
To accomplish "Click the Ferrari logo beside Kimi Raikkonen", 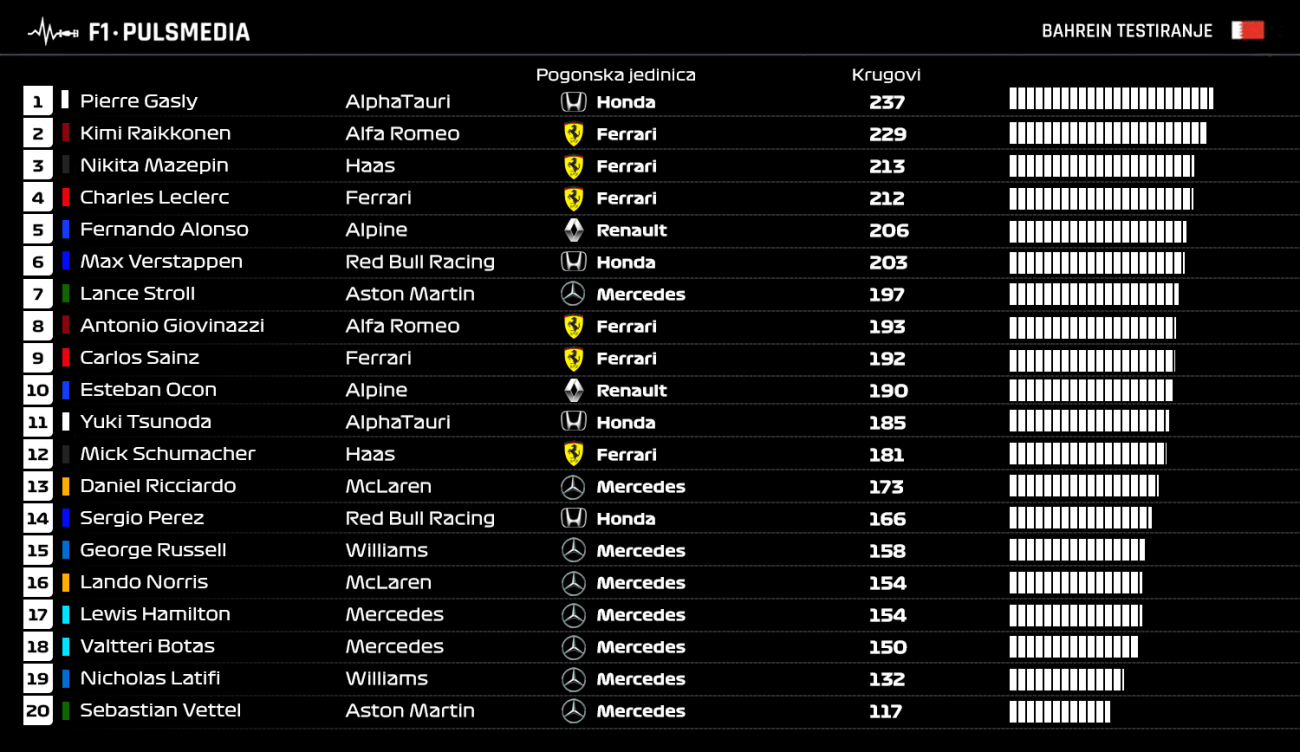I will [573, 134].
